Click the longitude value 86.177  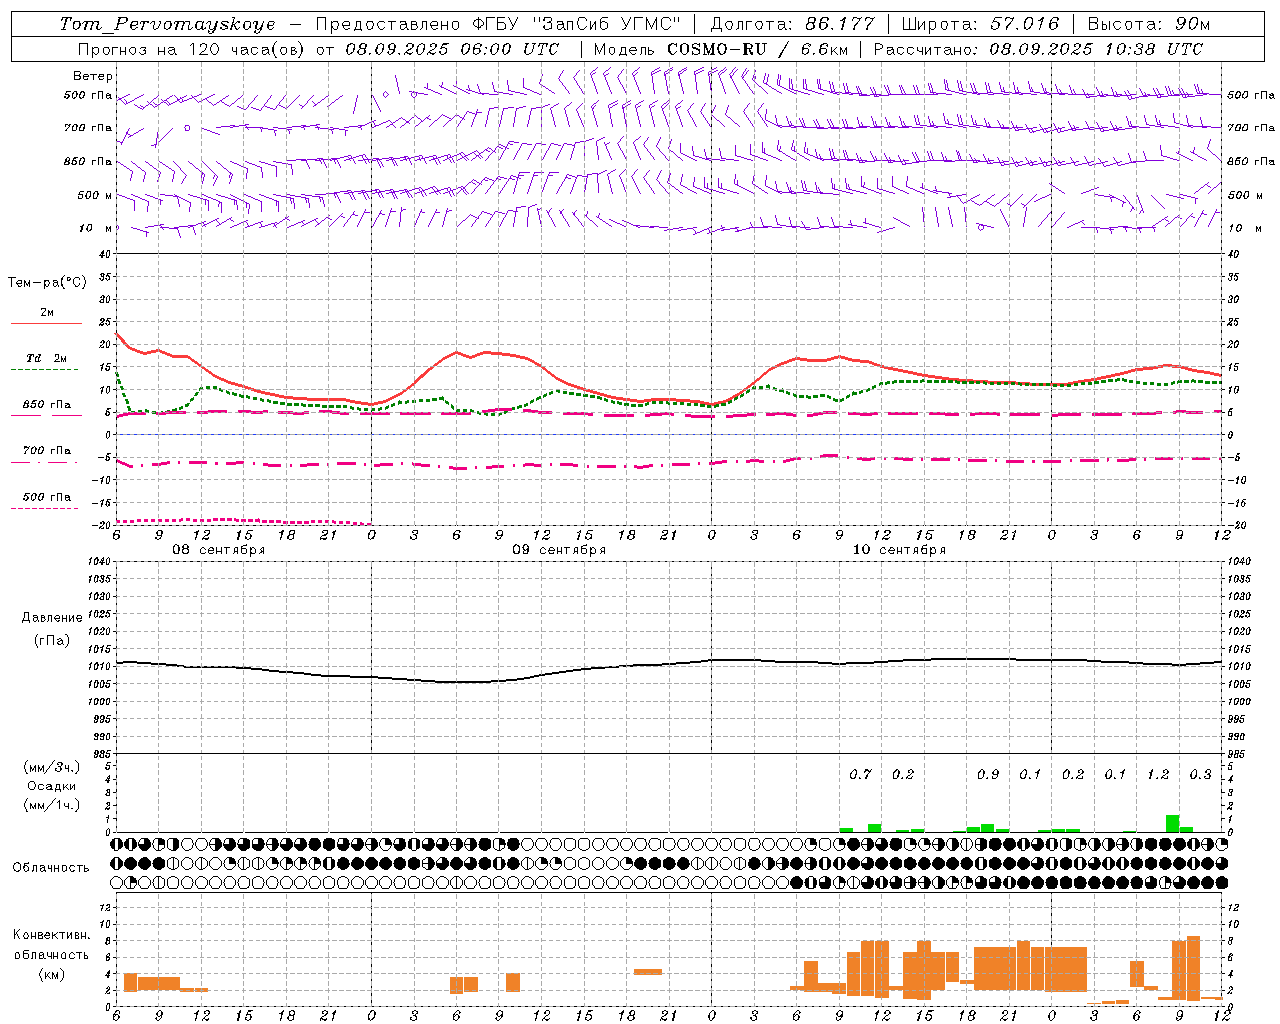[x=841, y=24]
